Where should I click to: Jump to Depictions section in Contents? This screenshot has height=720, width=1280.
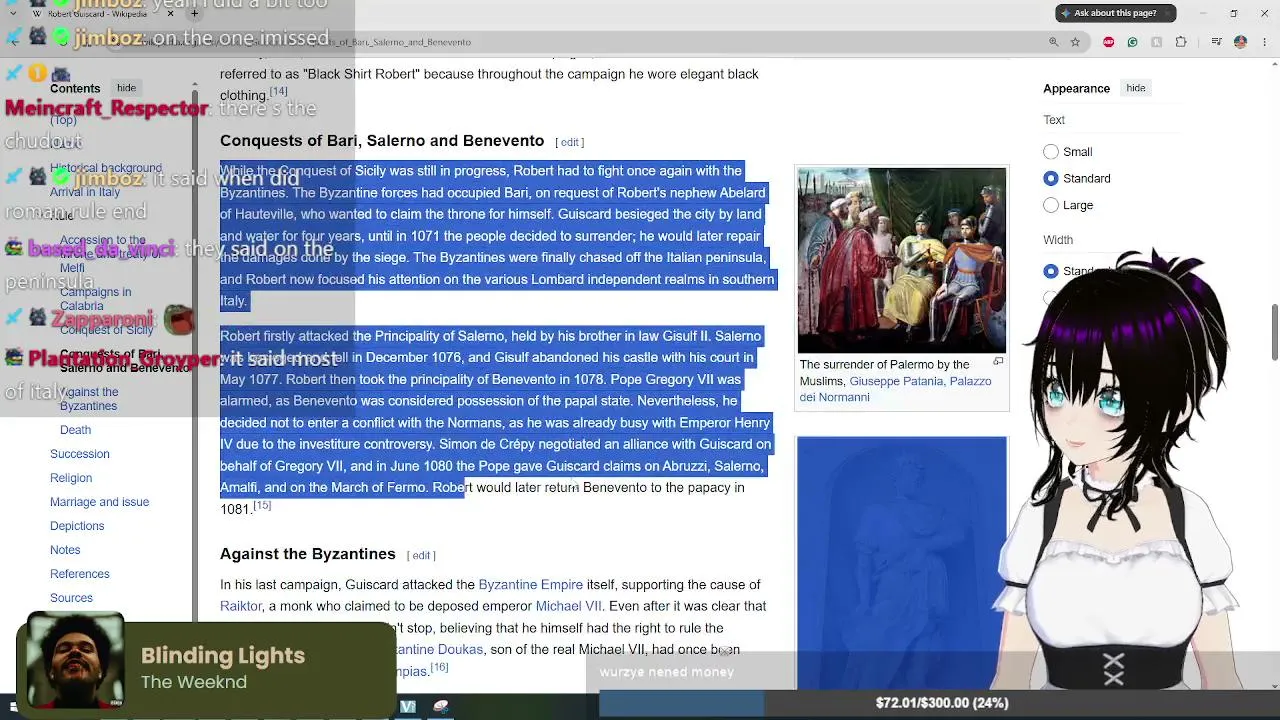pos(77,526)
